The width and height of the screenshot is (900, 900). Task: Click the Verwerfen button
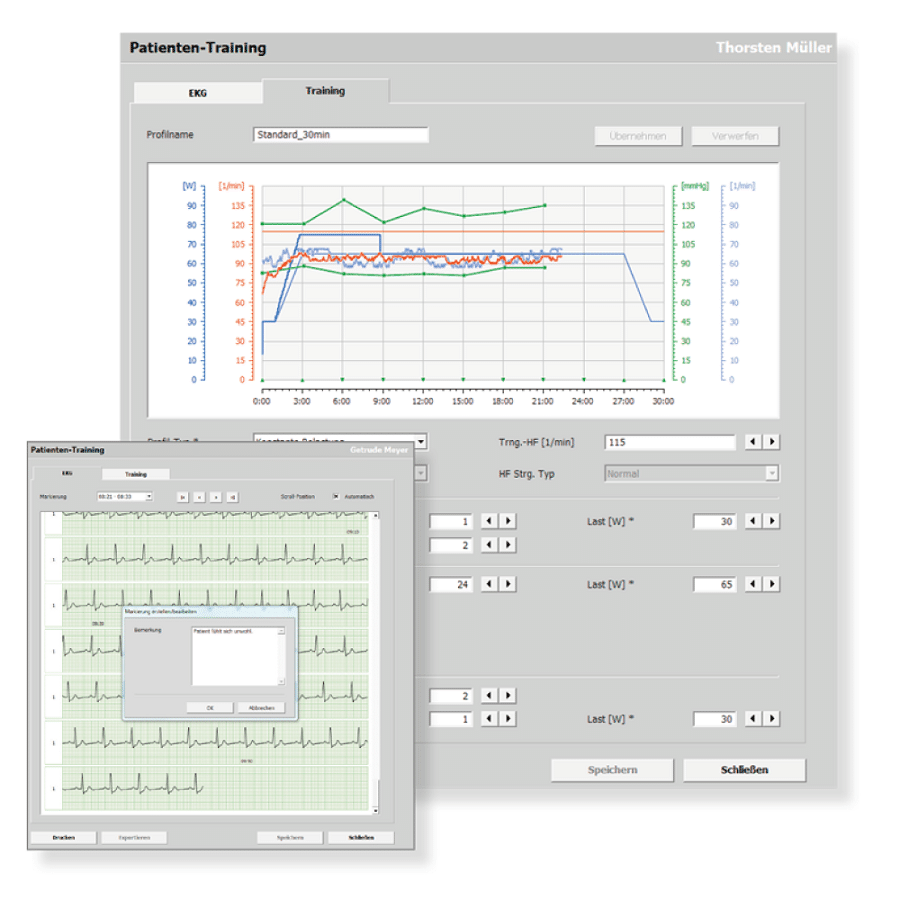point(735,136)
